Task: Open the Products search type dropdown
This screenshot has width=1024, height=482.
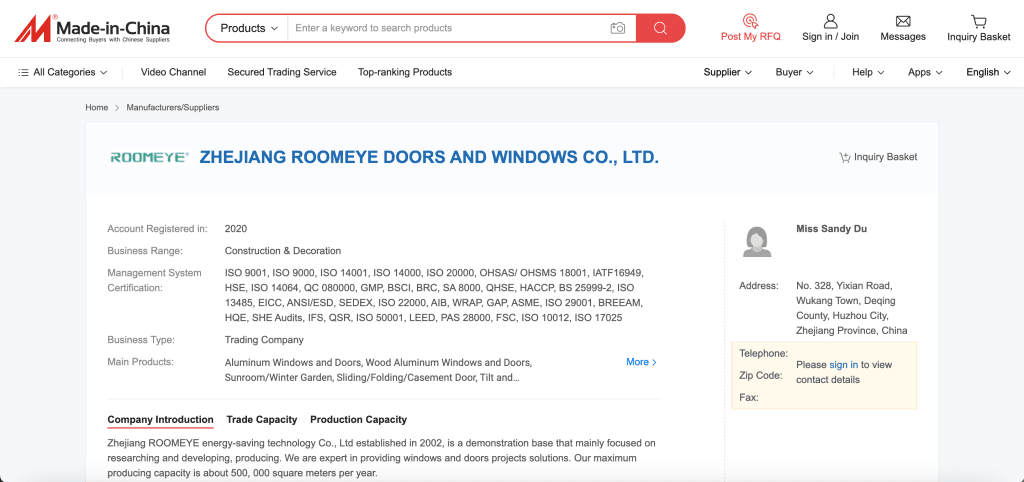Action: coord(248,28)
